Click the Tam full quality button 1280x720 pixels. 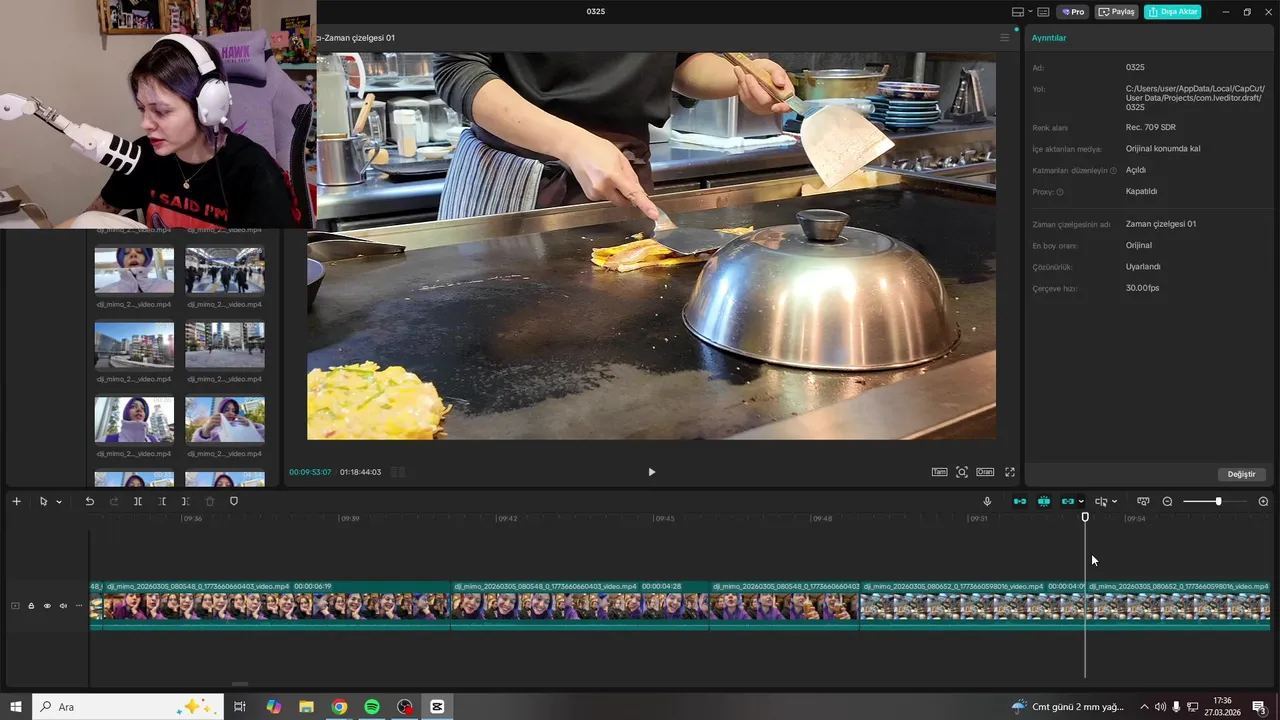pyautogui.click(x=939, y=472)
